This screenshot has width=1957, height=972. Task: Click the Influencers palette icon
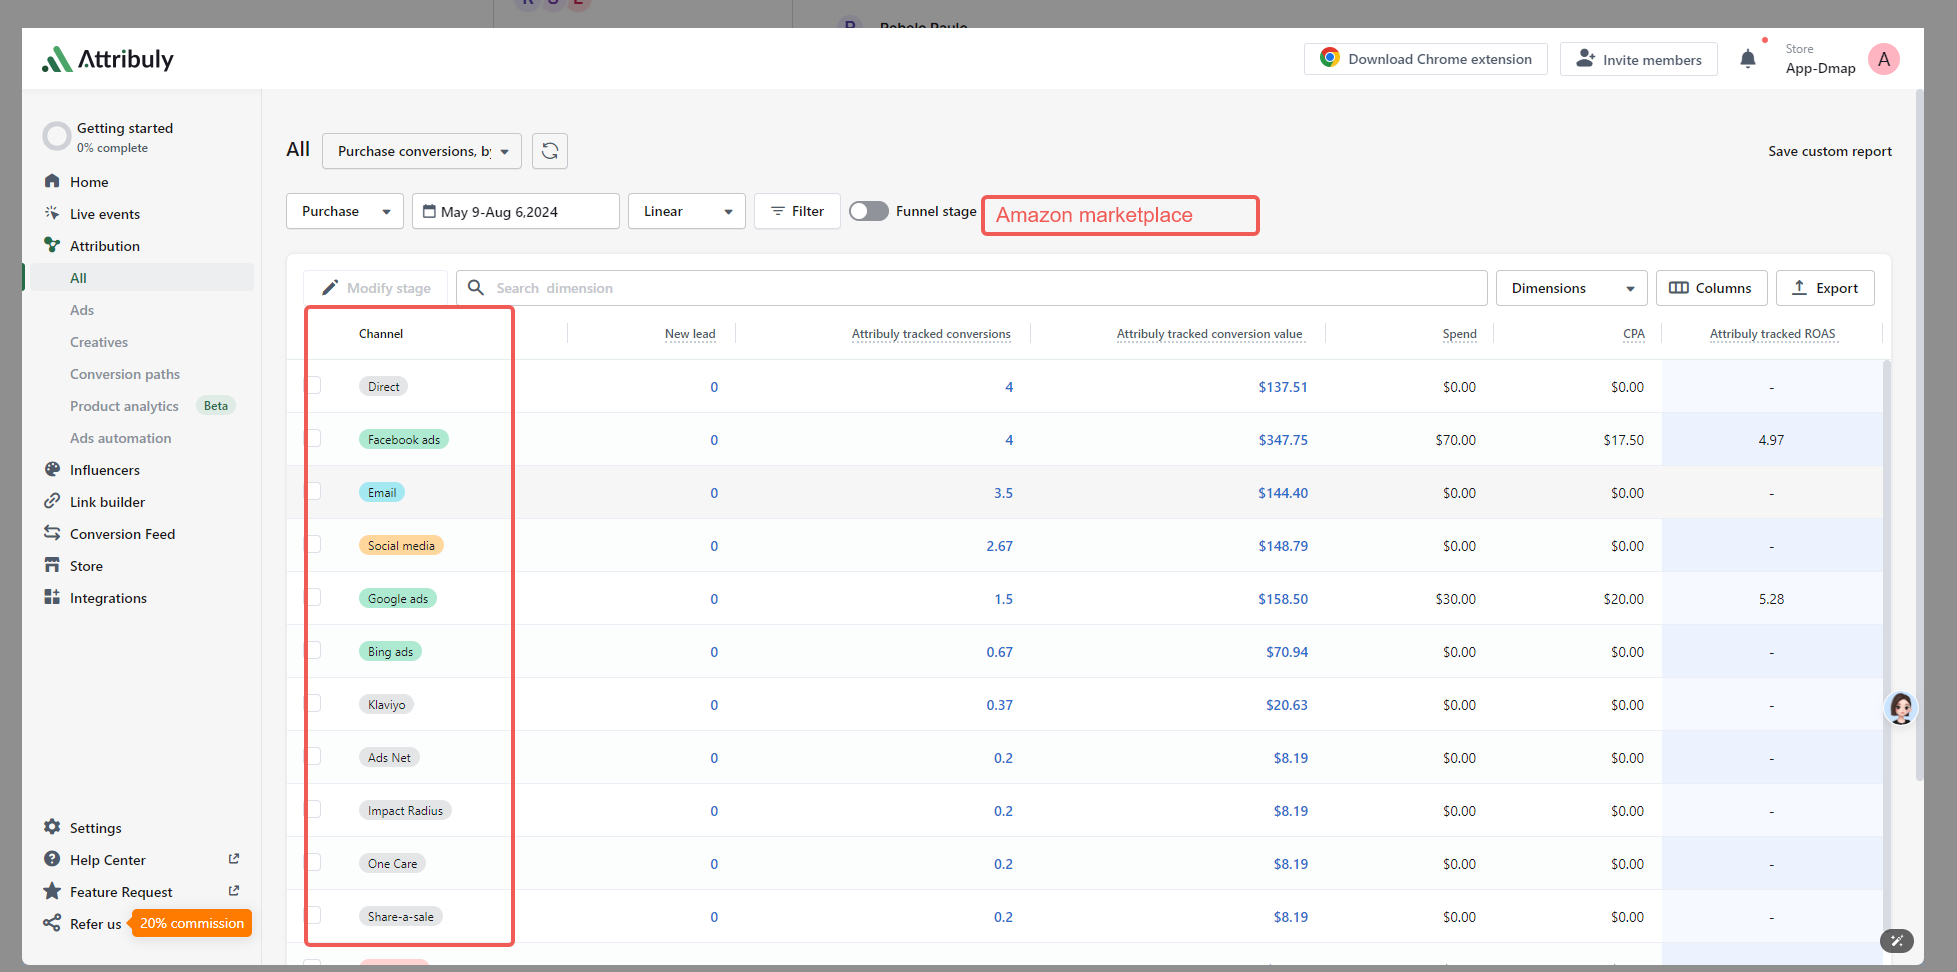point(52,469)
